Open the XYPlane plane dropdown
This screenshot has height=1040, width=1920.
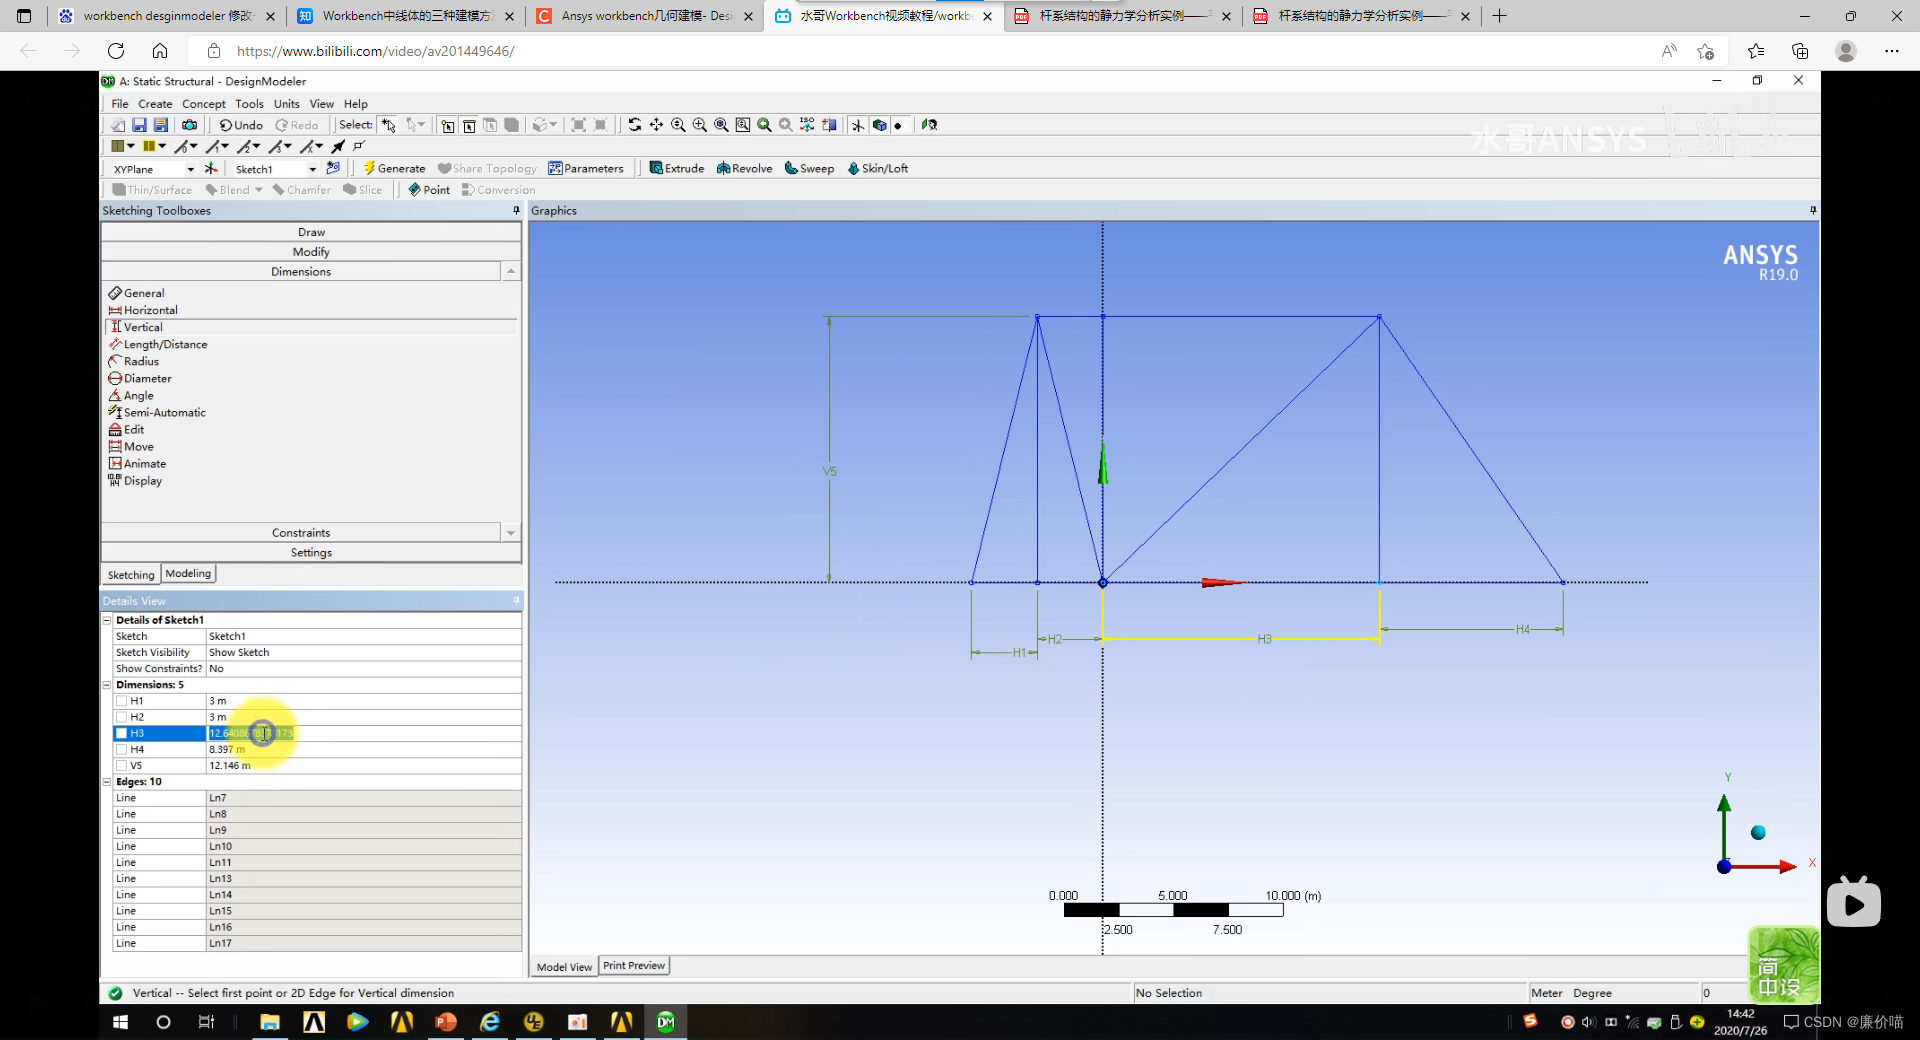[190, 169]
